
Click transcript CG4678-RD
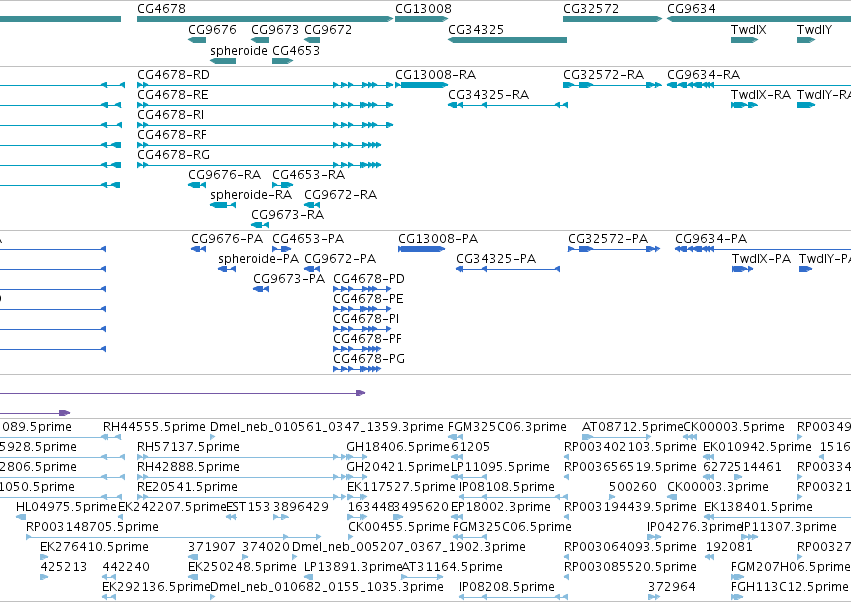click(173, 75)
